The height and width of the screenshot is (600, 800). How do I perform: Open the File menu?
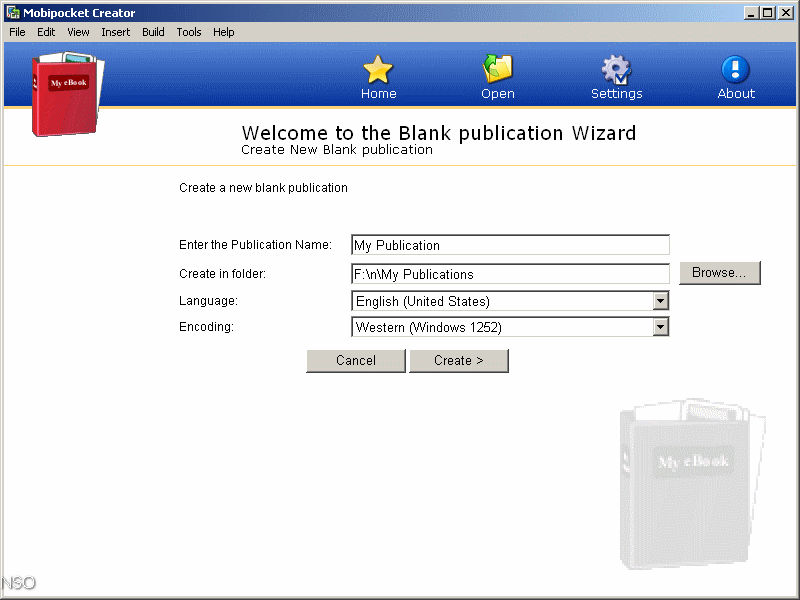pyautogui.click(x=16, y=31)
